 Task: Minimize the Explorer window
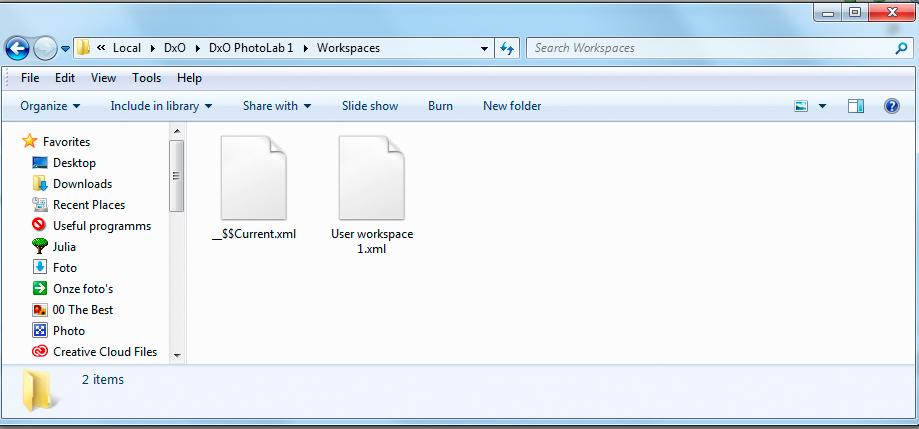pos(829,12)
